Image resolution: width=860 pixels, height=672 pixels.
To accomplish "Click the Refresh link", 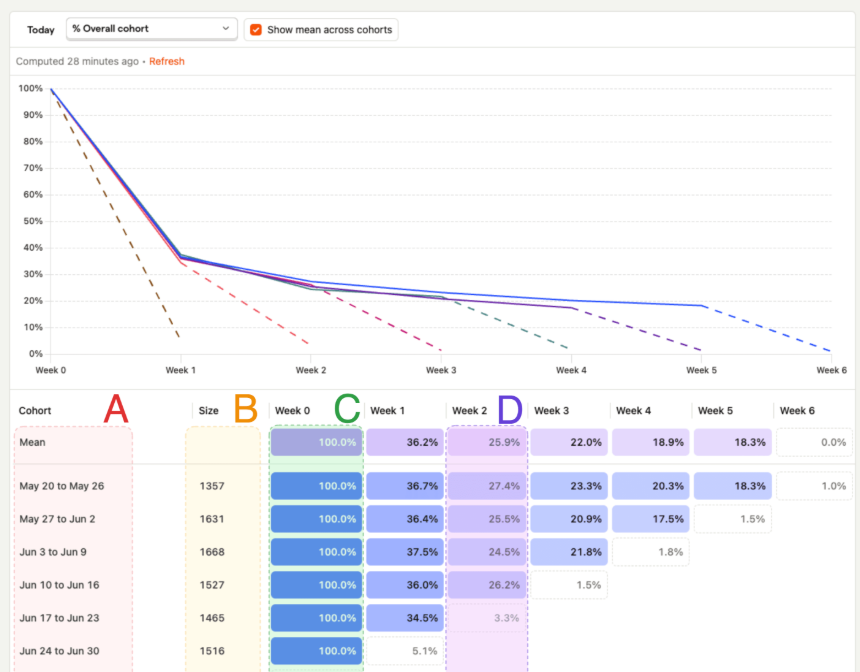I will point(167,62).
